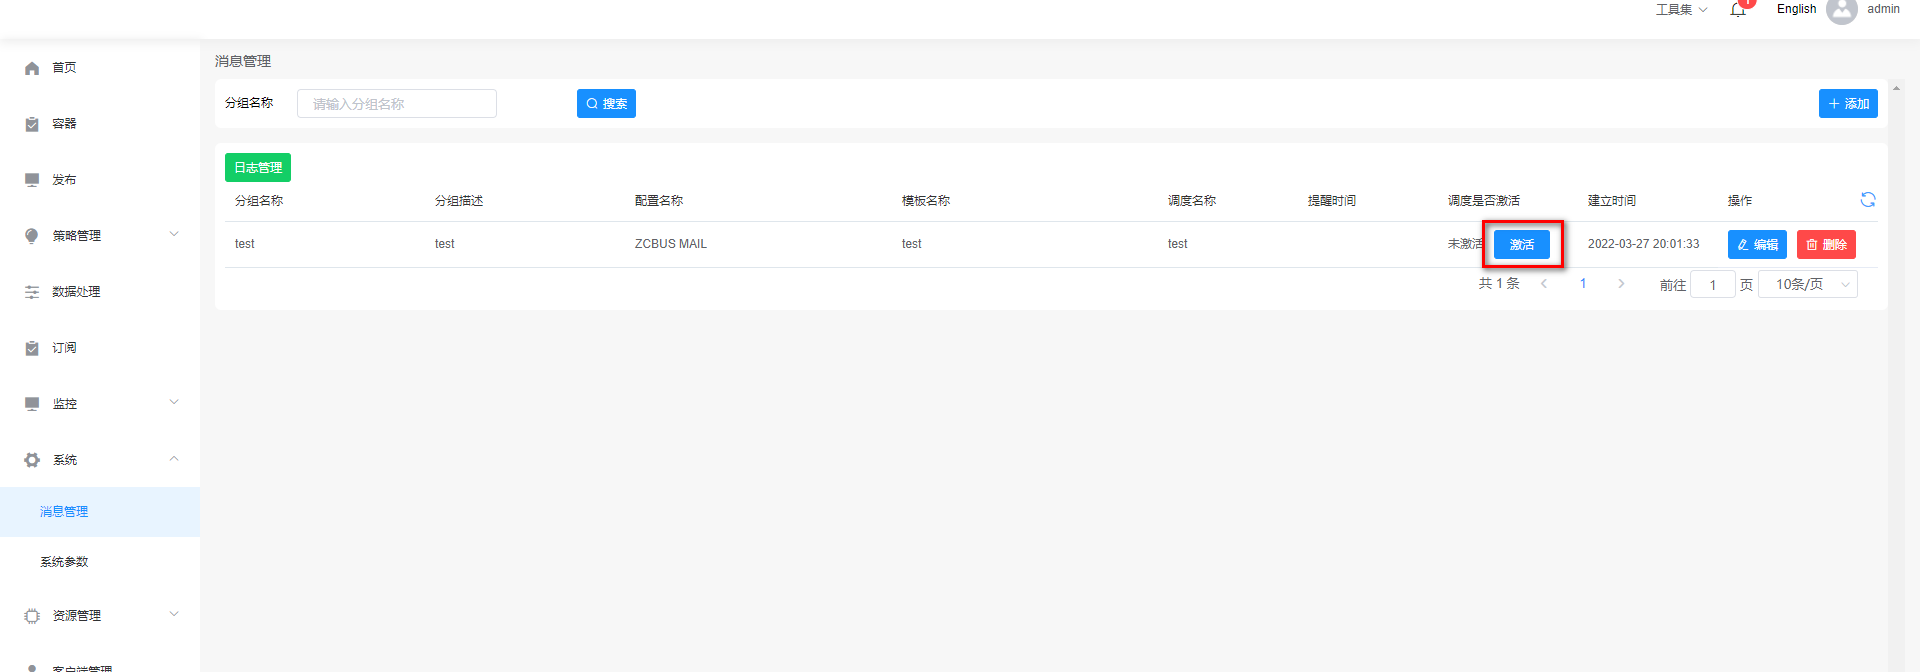Open 首页 menu item
Image resolution: width=1920 pixels, height=672 pixels.
click(x=100, y=68)
